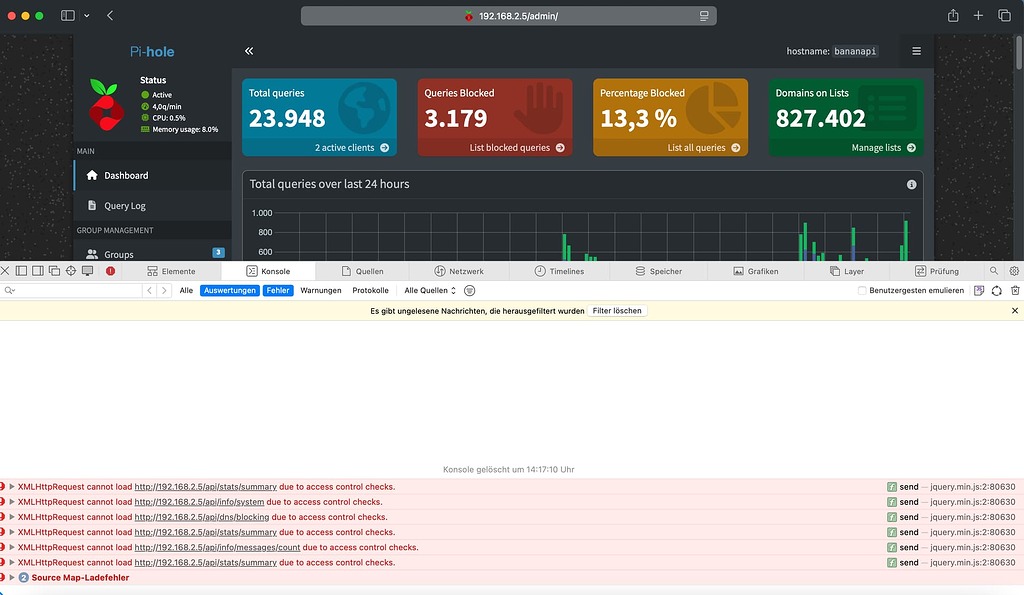1024x595 pixels.
Task: Switch to the Timelines tab
Action: [559, 271]
